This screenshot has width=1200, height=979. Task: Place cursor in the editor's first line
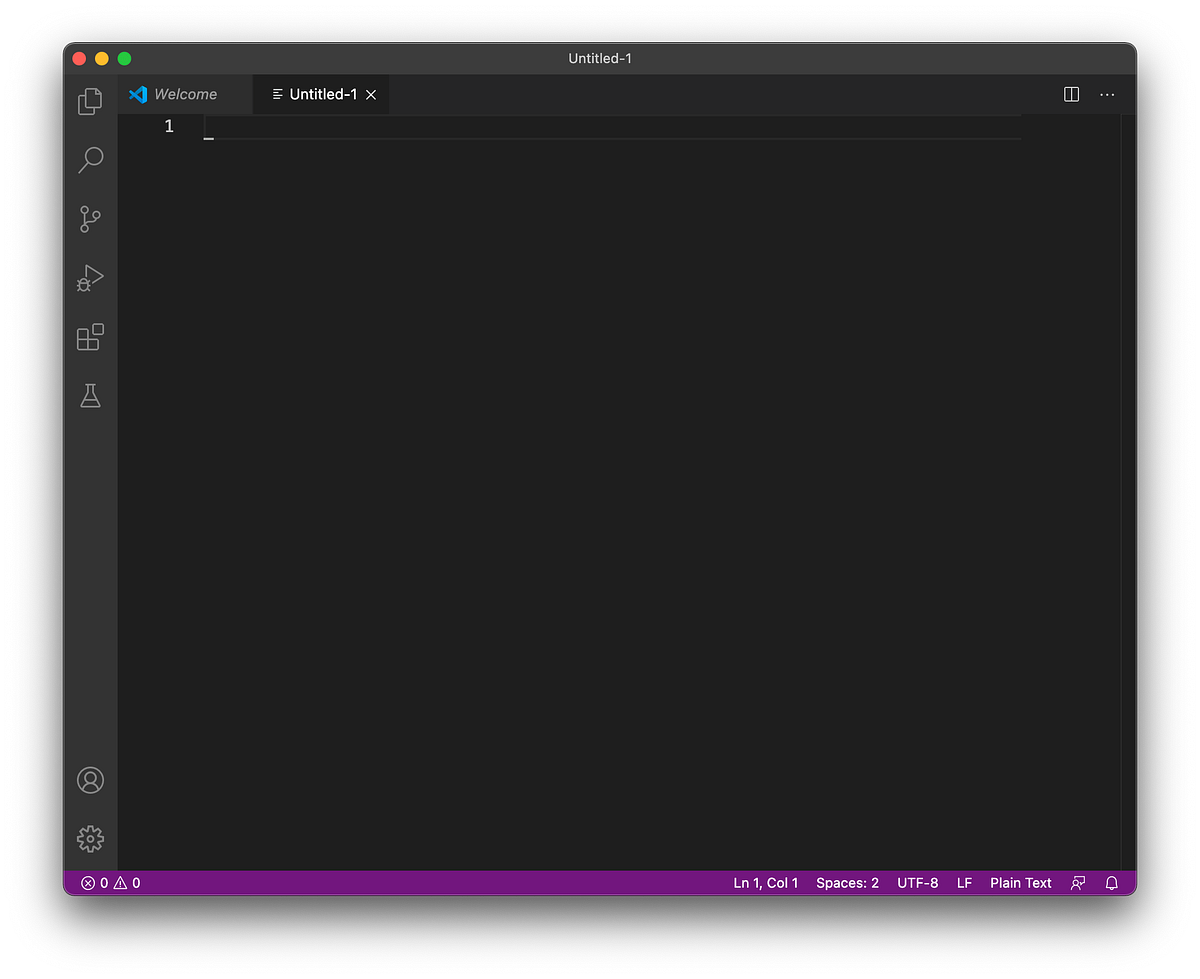tap(612, 127)
